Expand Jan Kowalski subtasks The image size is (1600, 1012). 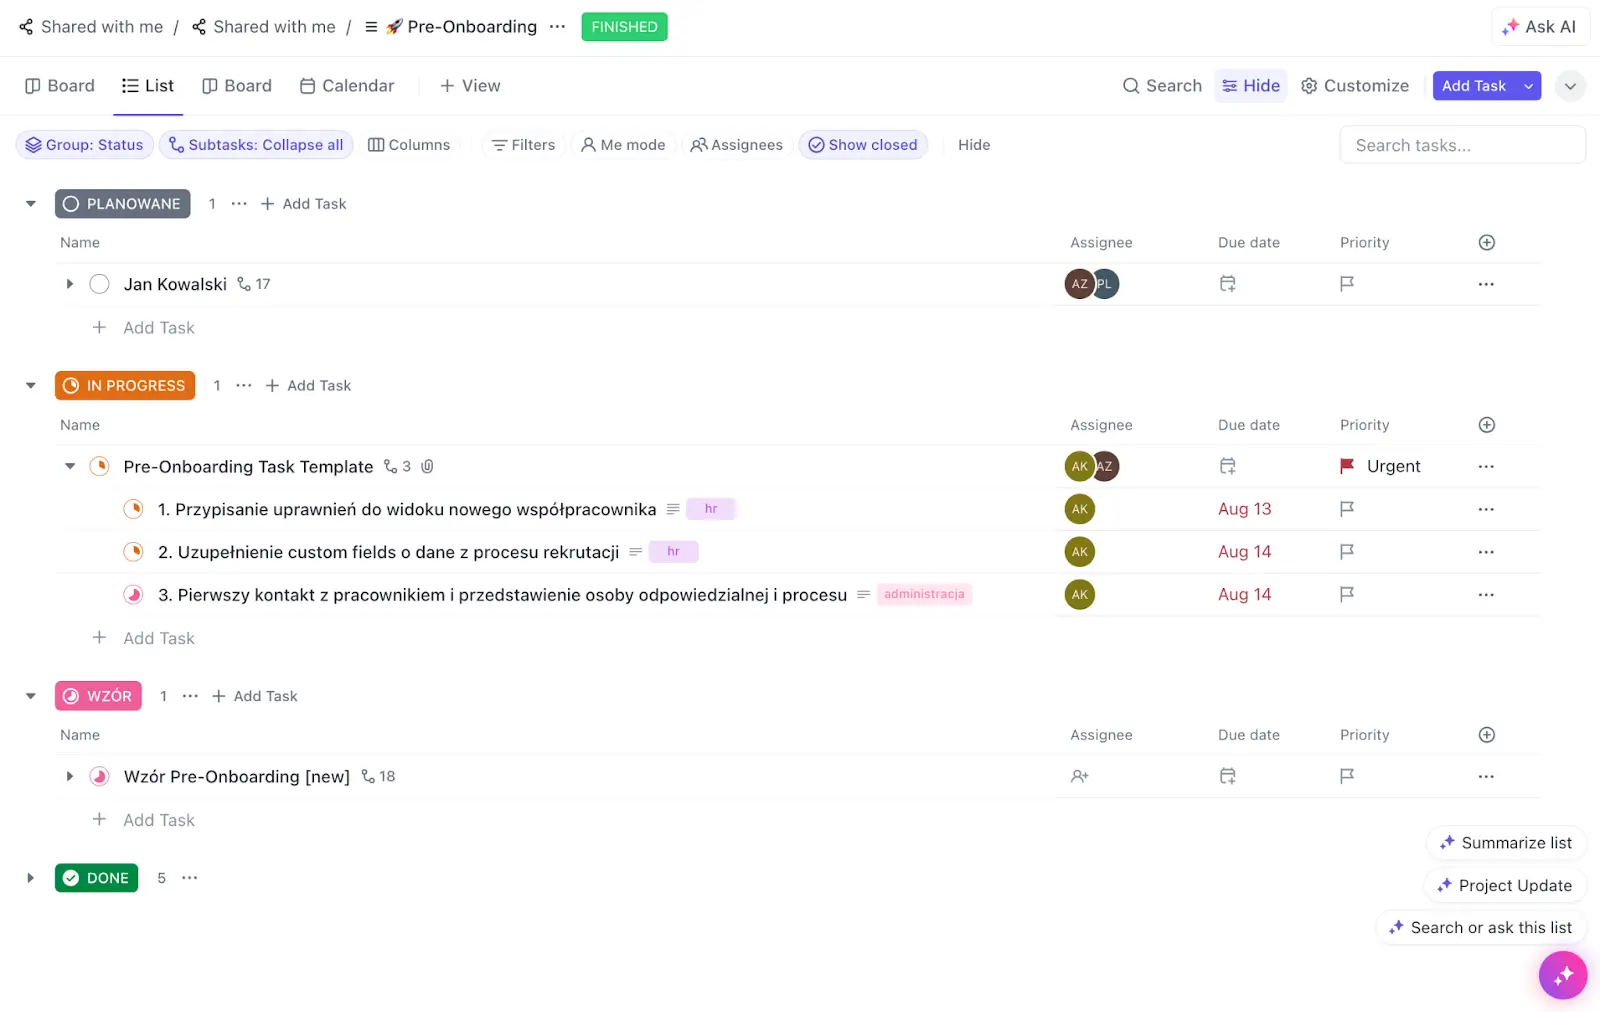69,284
